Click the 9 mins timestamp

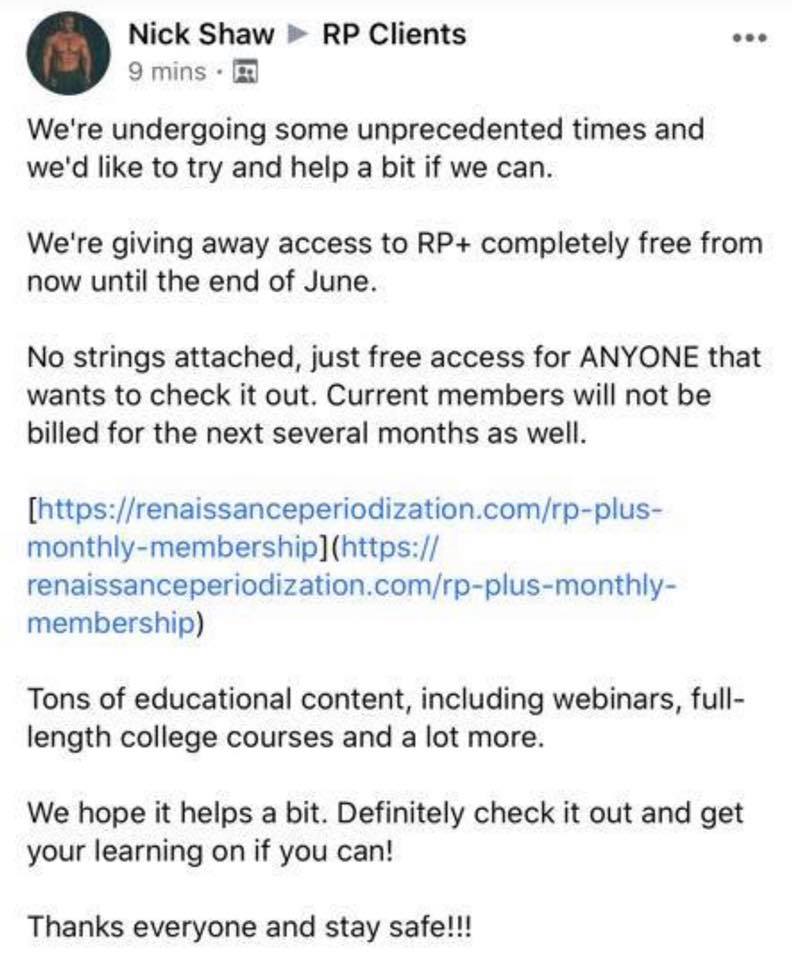[x=167, y=73]
